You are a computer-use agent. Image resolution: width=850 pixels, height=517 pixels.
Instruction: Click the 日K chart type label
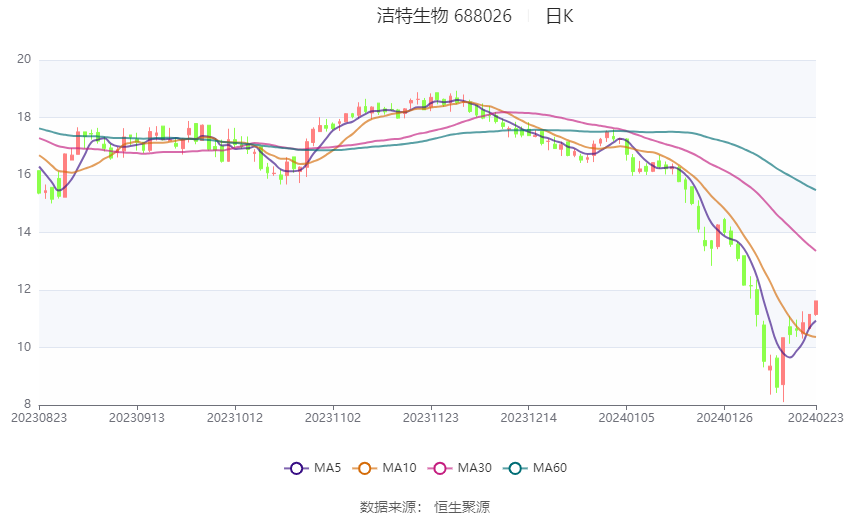point(559,16)
